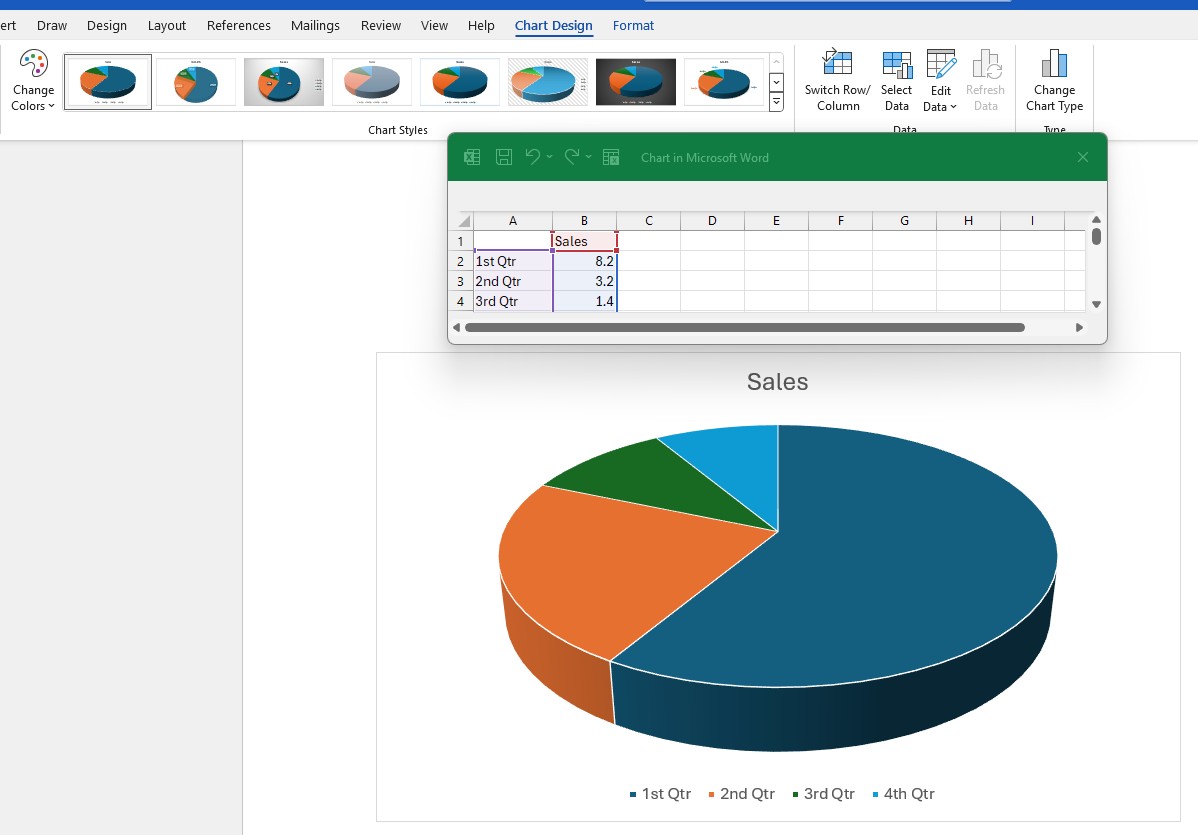This screenshot has width=1198, height=835.
Task: Open the References ribbon tab
Action: point(238,25)
